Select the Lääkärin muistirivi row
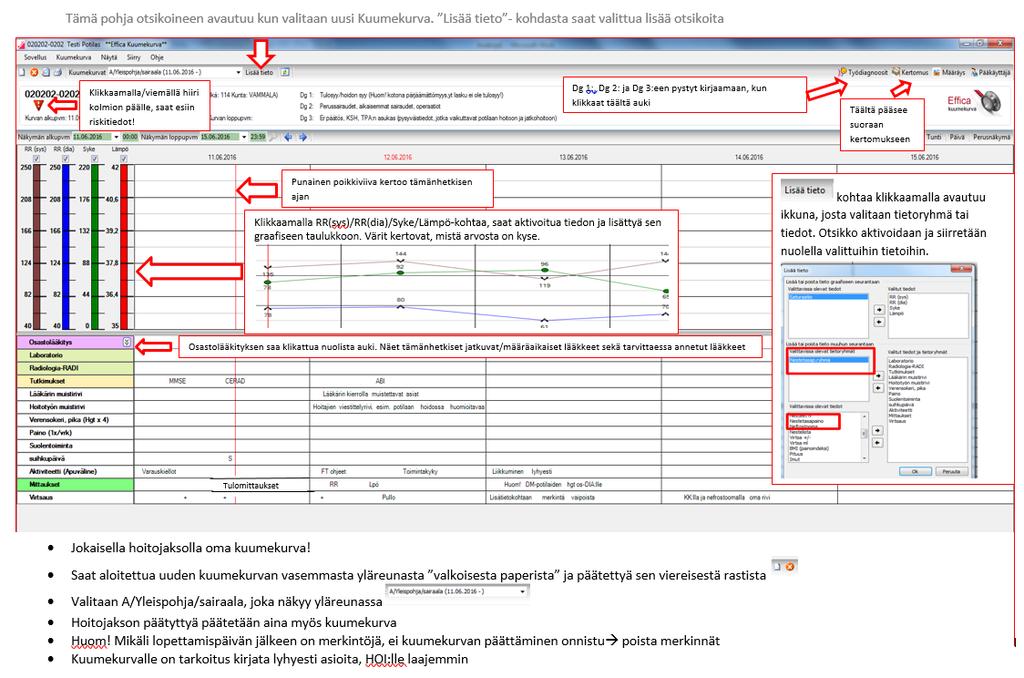 point(75,394)
